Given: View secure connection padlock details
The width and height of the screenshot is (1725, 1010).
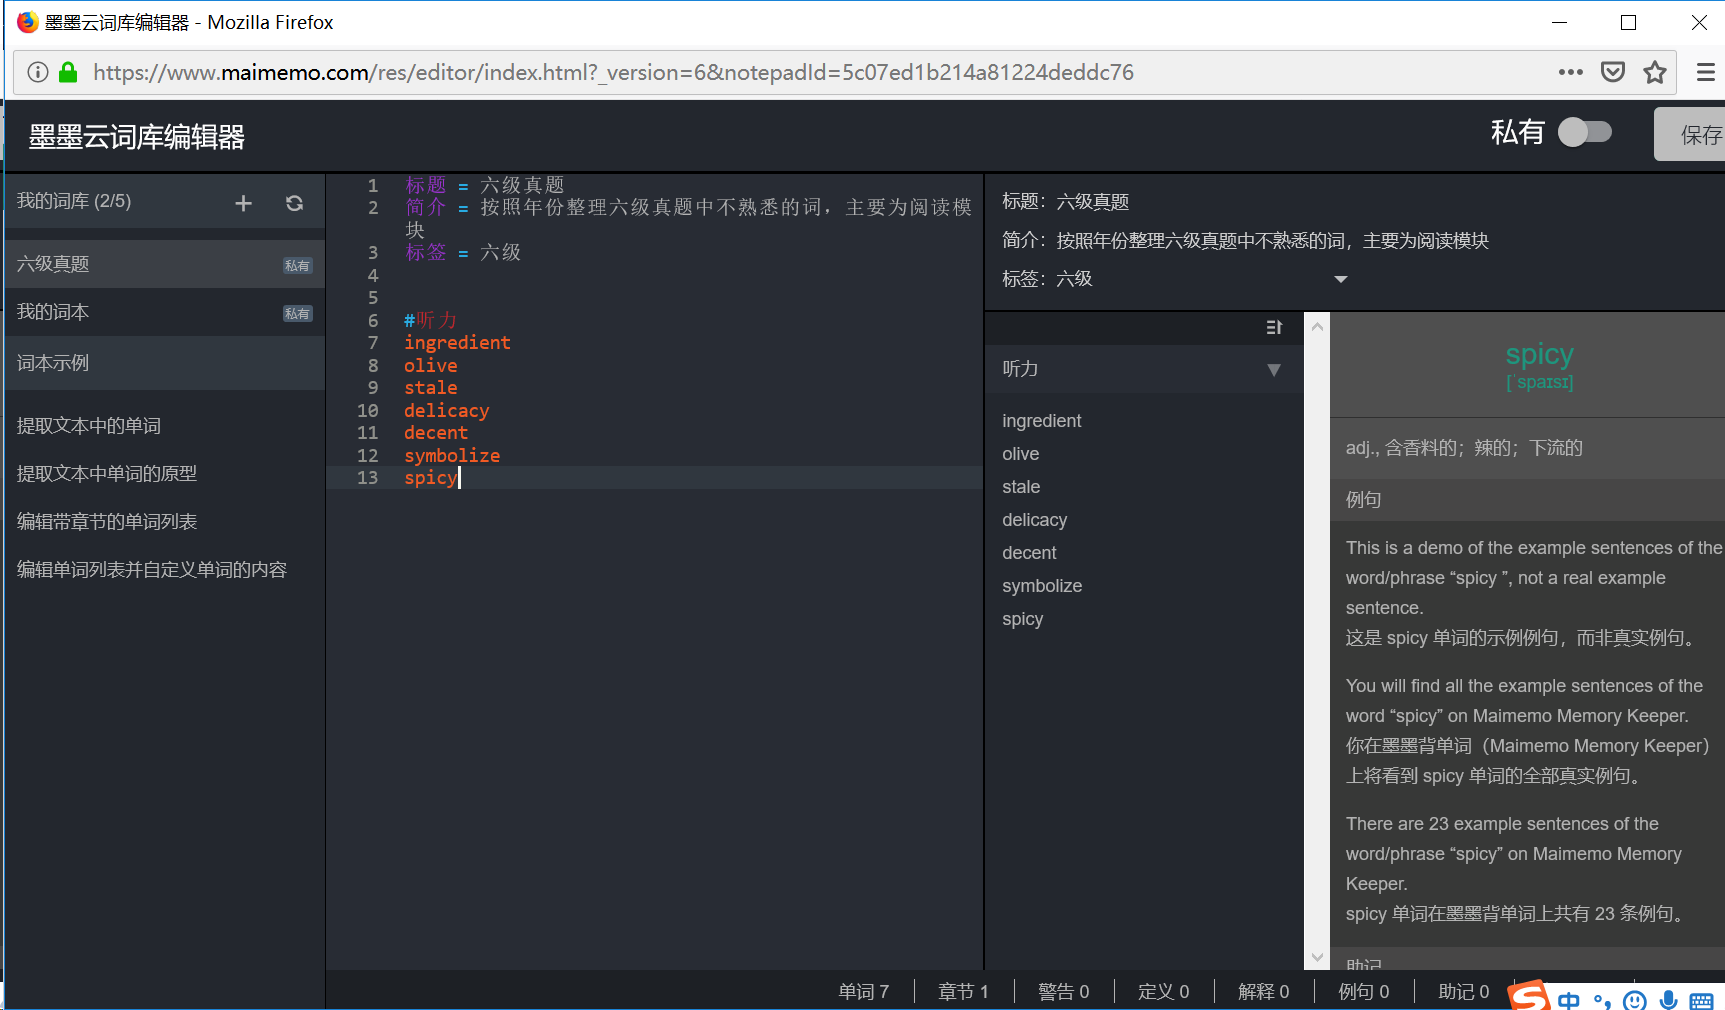Looking at the screenshot, I should (68, 72).
